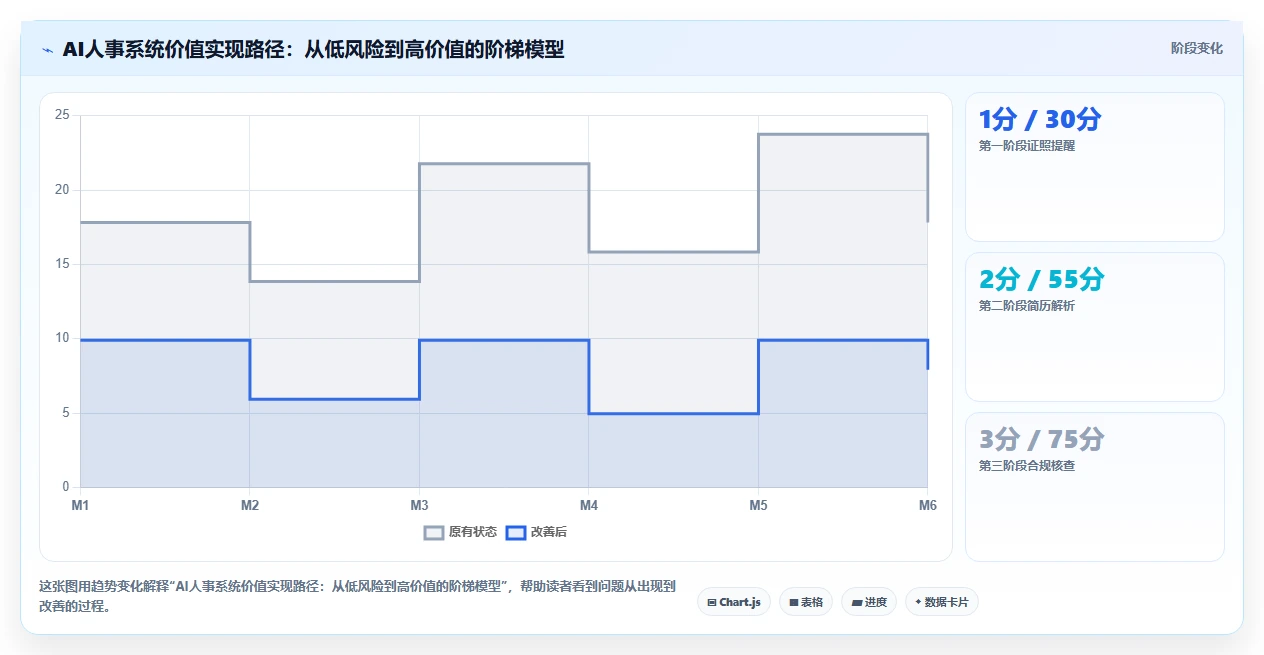Click the 阶段变化 label in header
1264x655 pixels.
1196,49
